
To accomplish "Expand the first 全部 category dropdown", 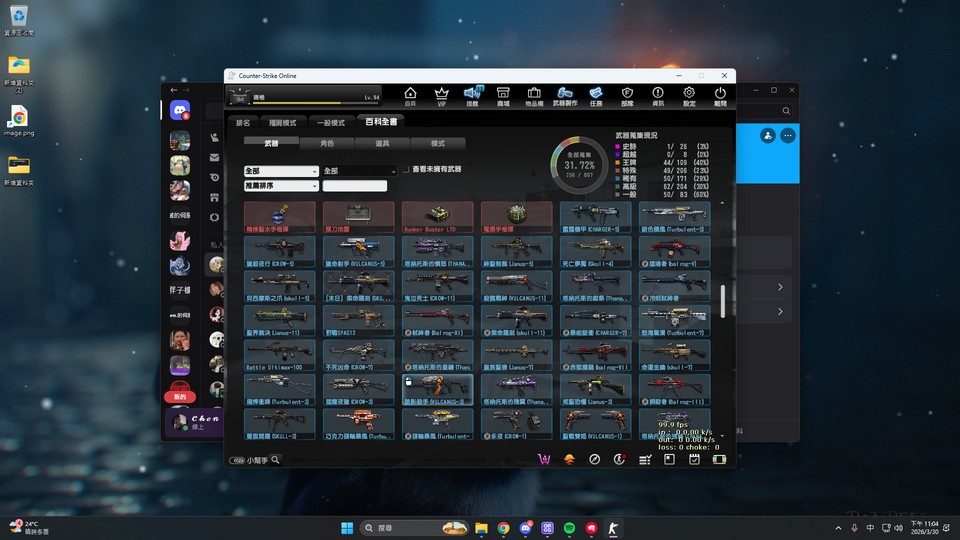I will click(x=280, y=171).
